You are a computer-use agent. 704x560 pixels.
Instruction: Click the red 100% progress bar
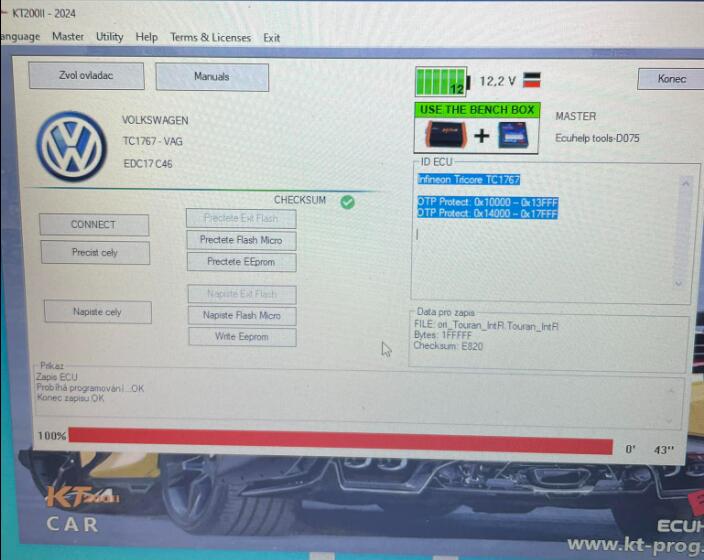pos(341,441)
